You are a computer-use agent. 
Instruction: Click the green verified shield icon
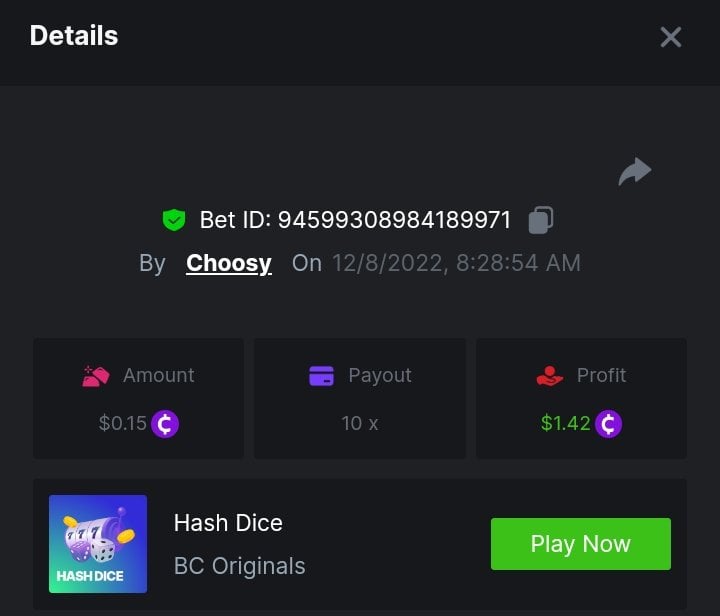pyautogui.click(x=174, y=220)
